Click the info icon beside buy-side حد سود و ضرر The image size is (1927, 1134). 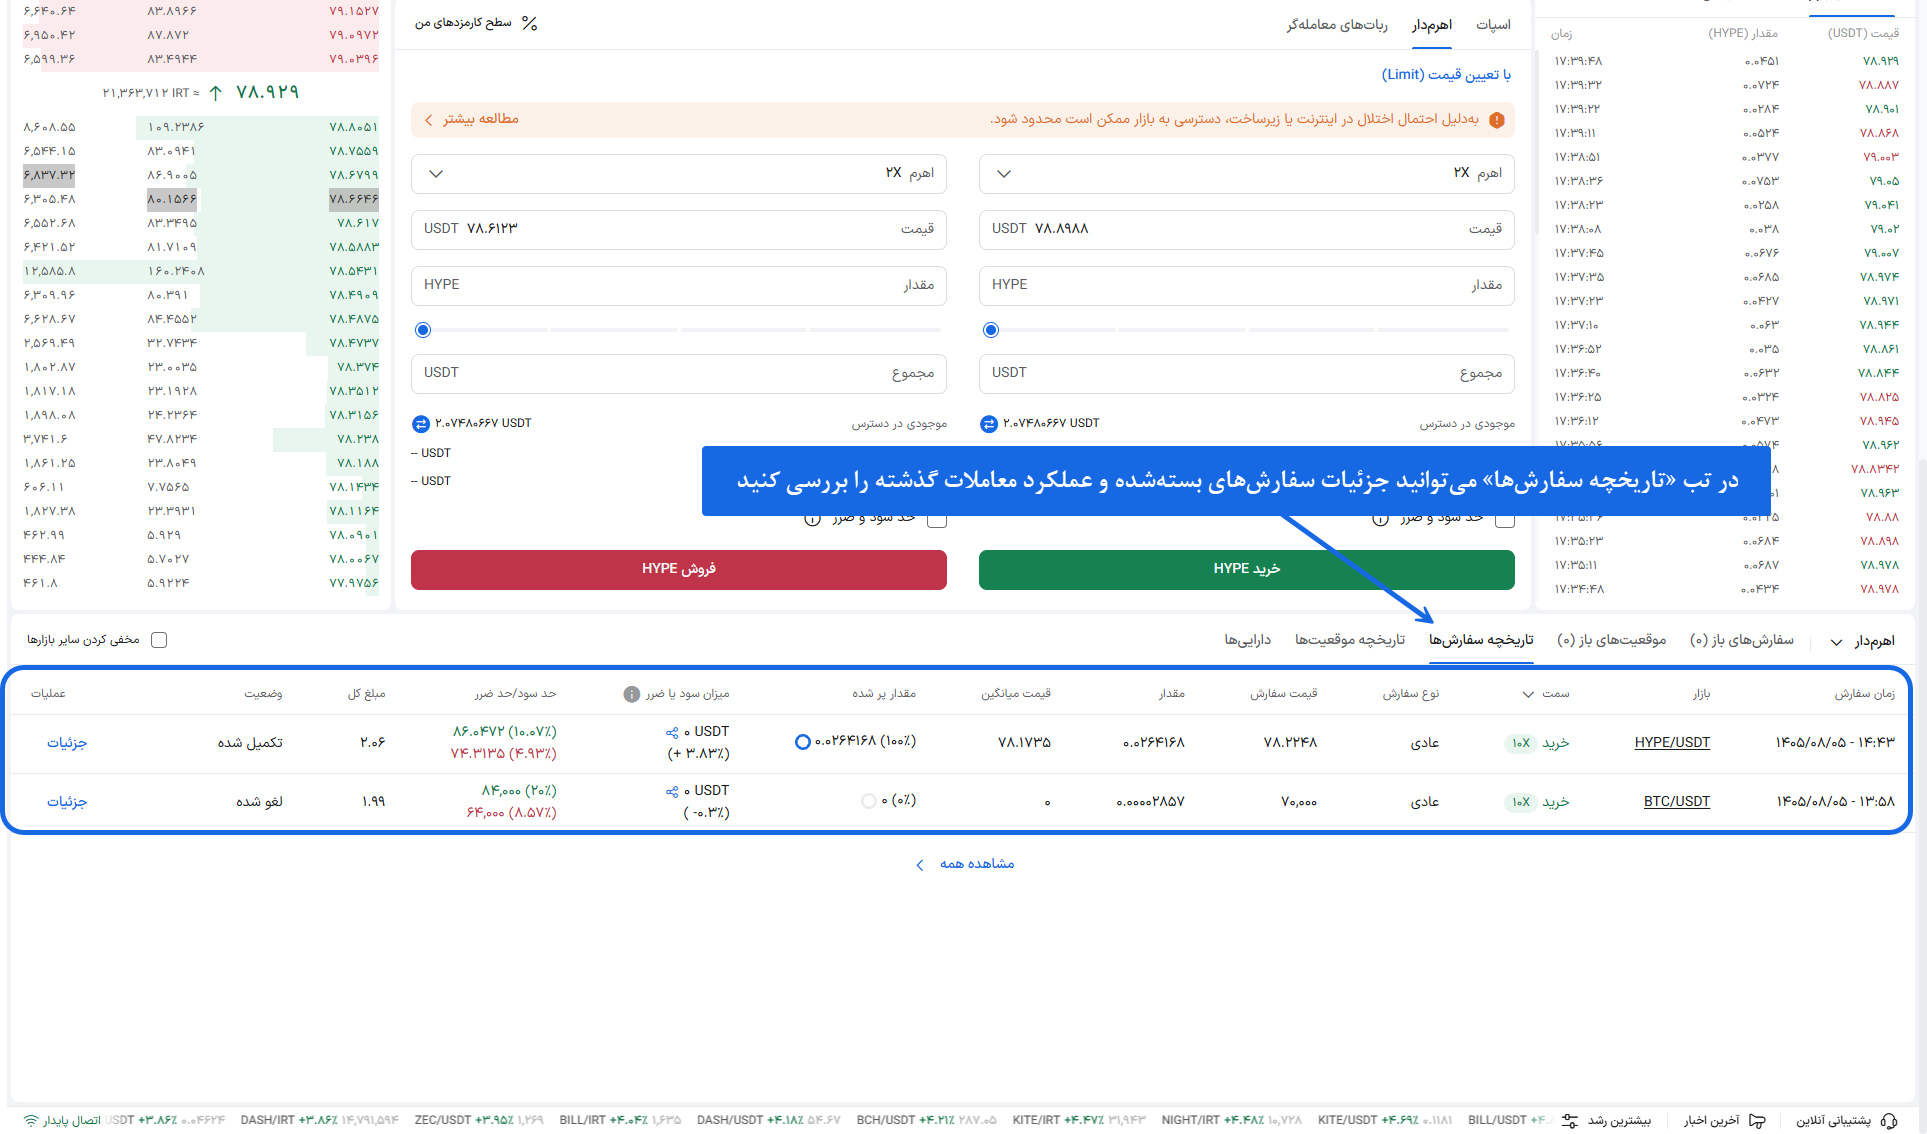[1380, 519]
